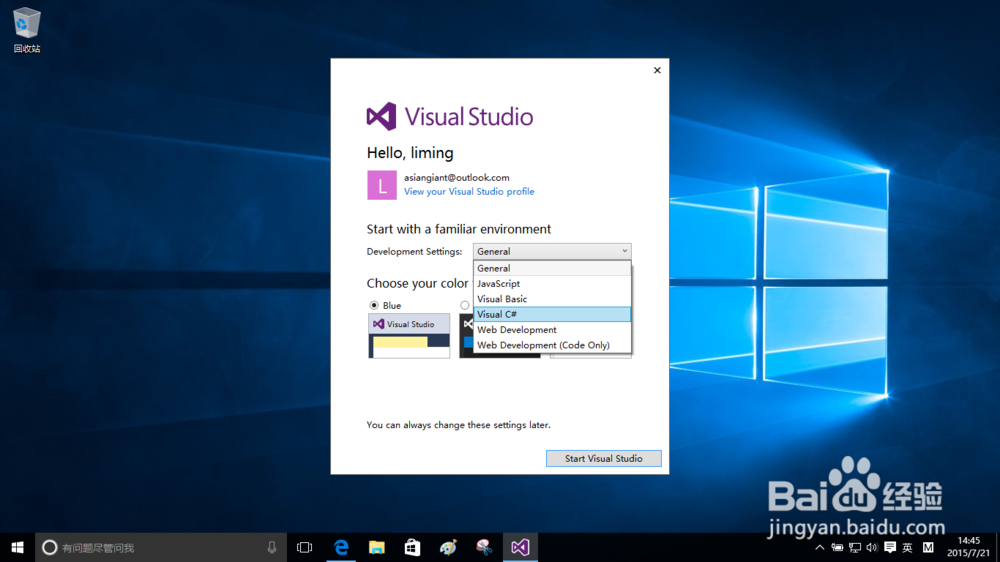
Task: Open the Snipping Tool taskbar icon
Action: point(484,547)
